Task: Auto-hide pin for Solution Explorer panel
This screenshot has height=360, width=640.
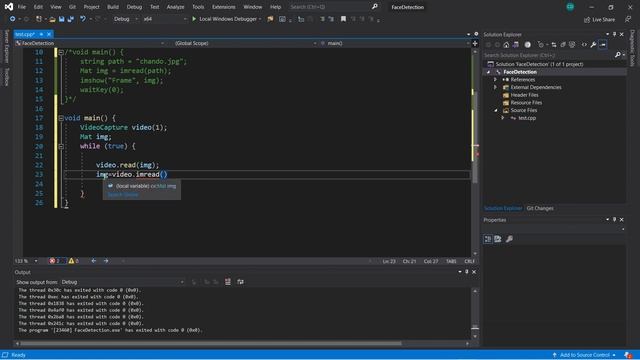Action: coord(614,34)
